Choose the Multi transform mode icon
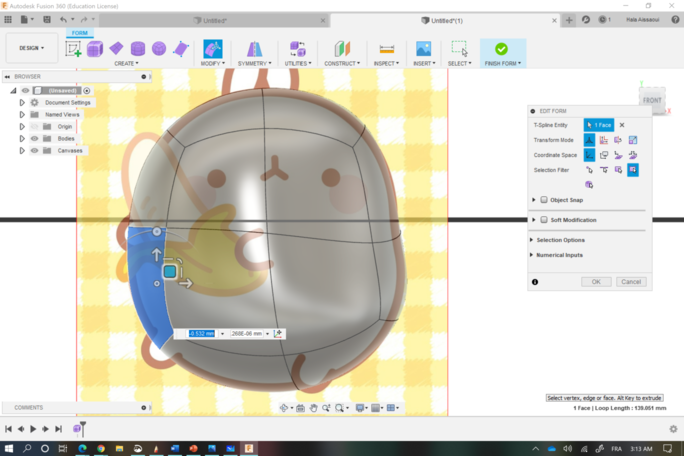684x456 pixels. (589, 140)
